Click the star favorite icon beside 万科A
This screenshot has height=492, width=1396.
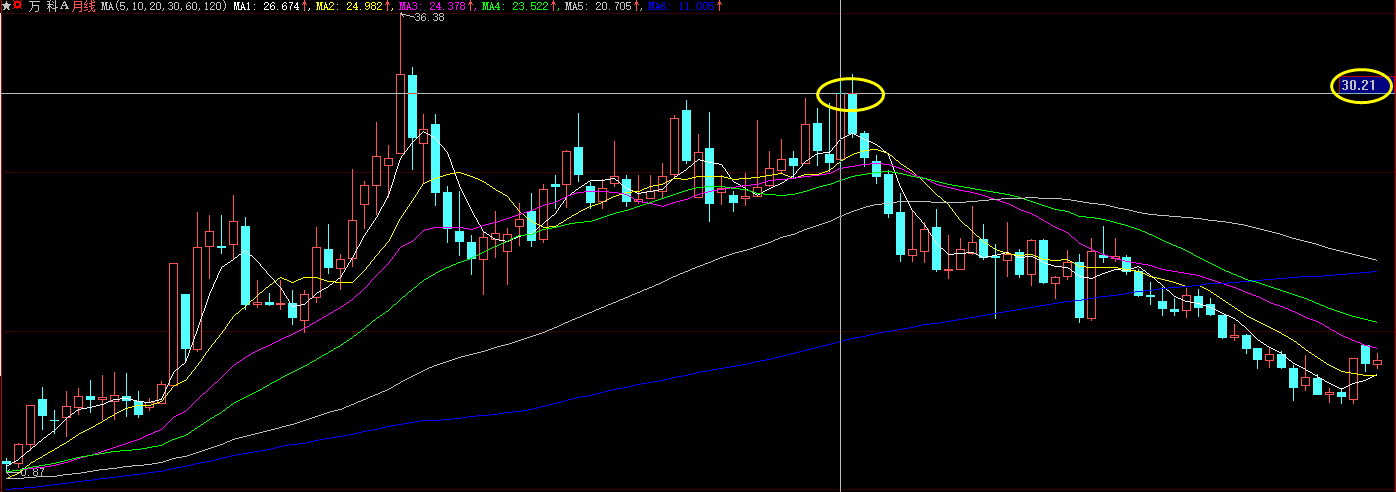(6, 7)
